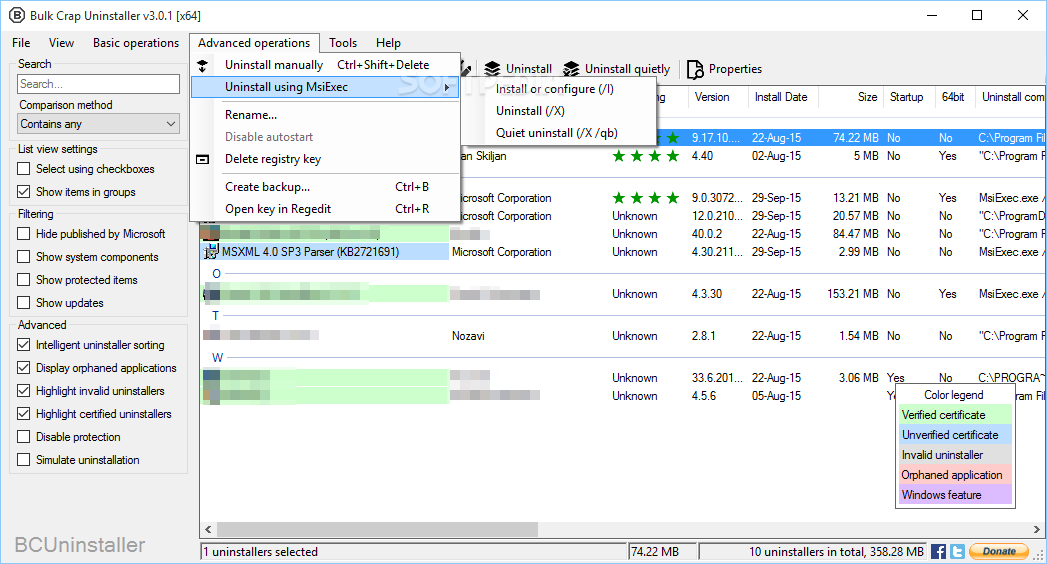Click the icon beside Uninstall manually
Image resolution: width=1047 pixels, height=564 pixels.
pyautogui.click(x=202, y=65)
